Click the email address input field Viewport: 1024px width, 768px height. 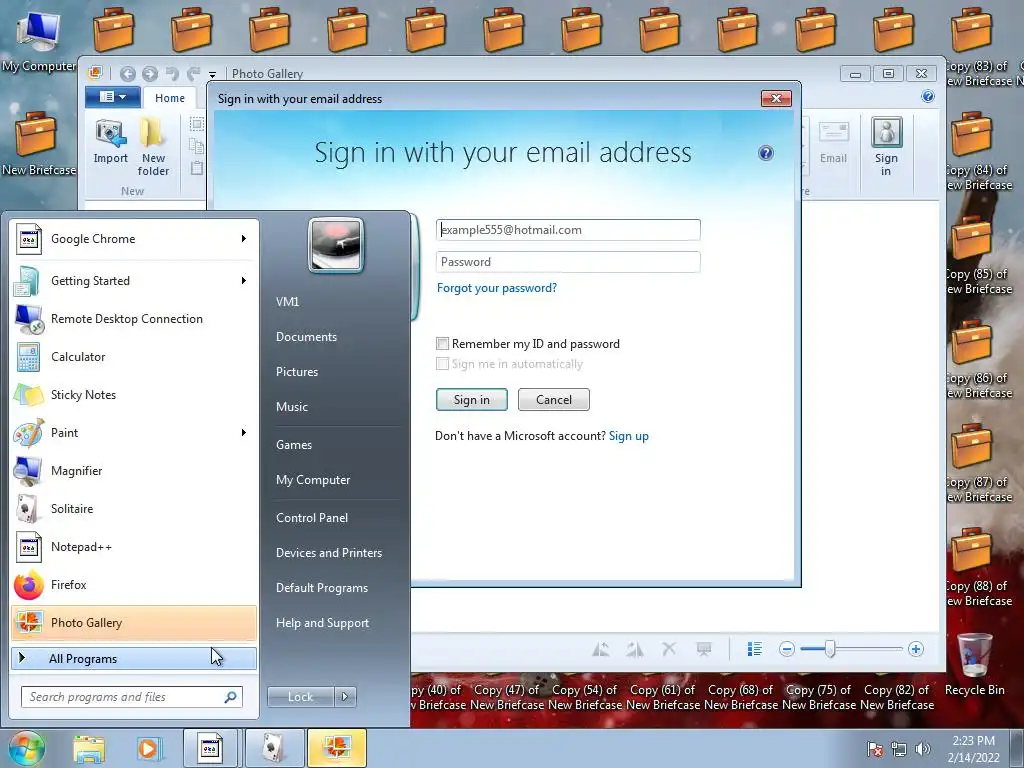[x=568, y=230]
